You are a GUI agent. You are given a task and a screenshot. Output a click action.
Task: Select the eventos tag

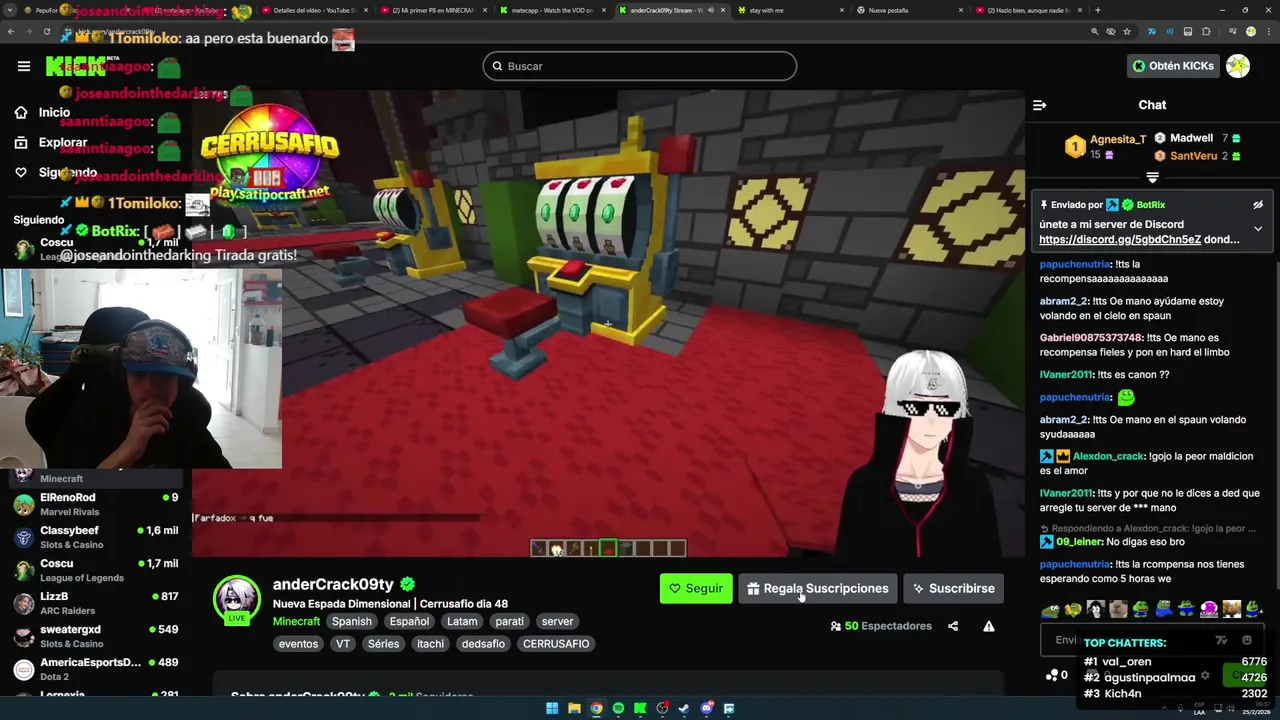[x=298, y=644]
